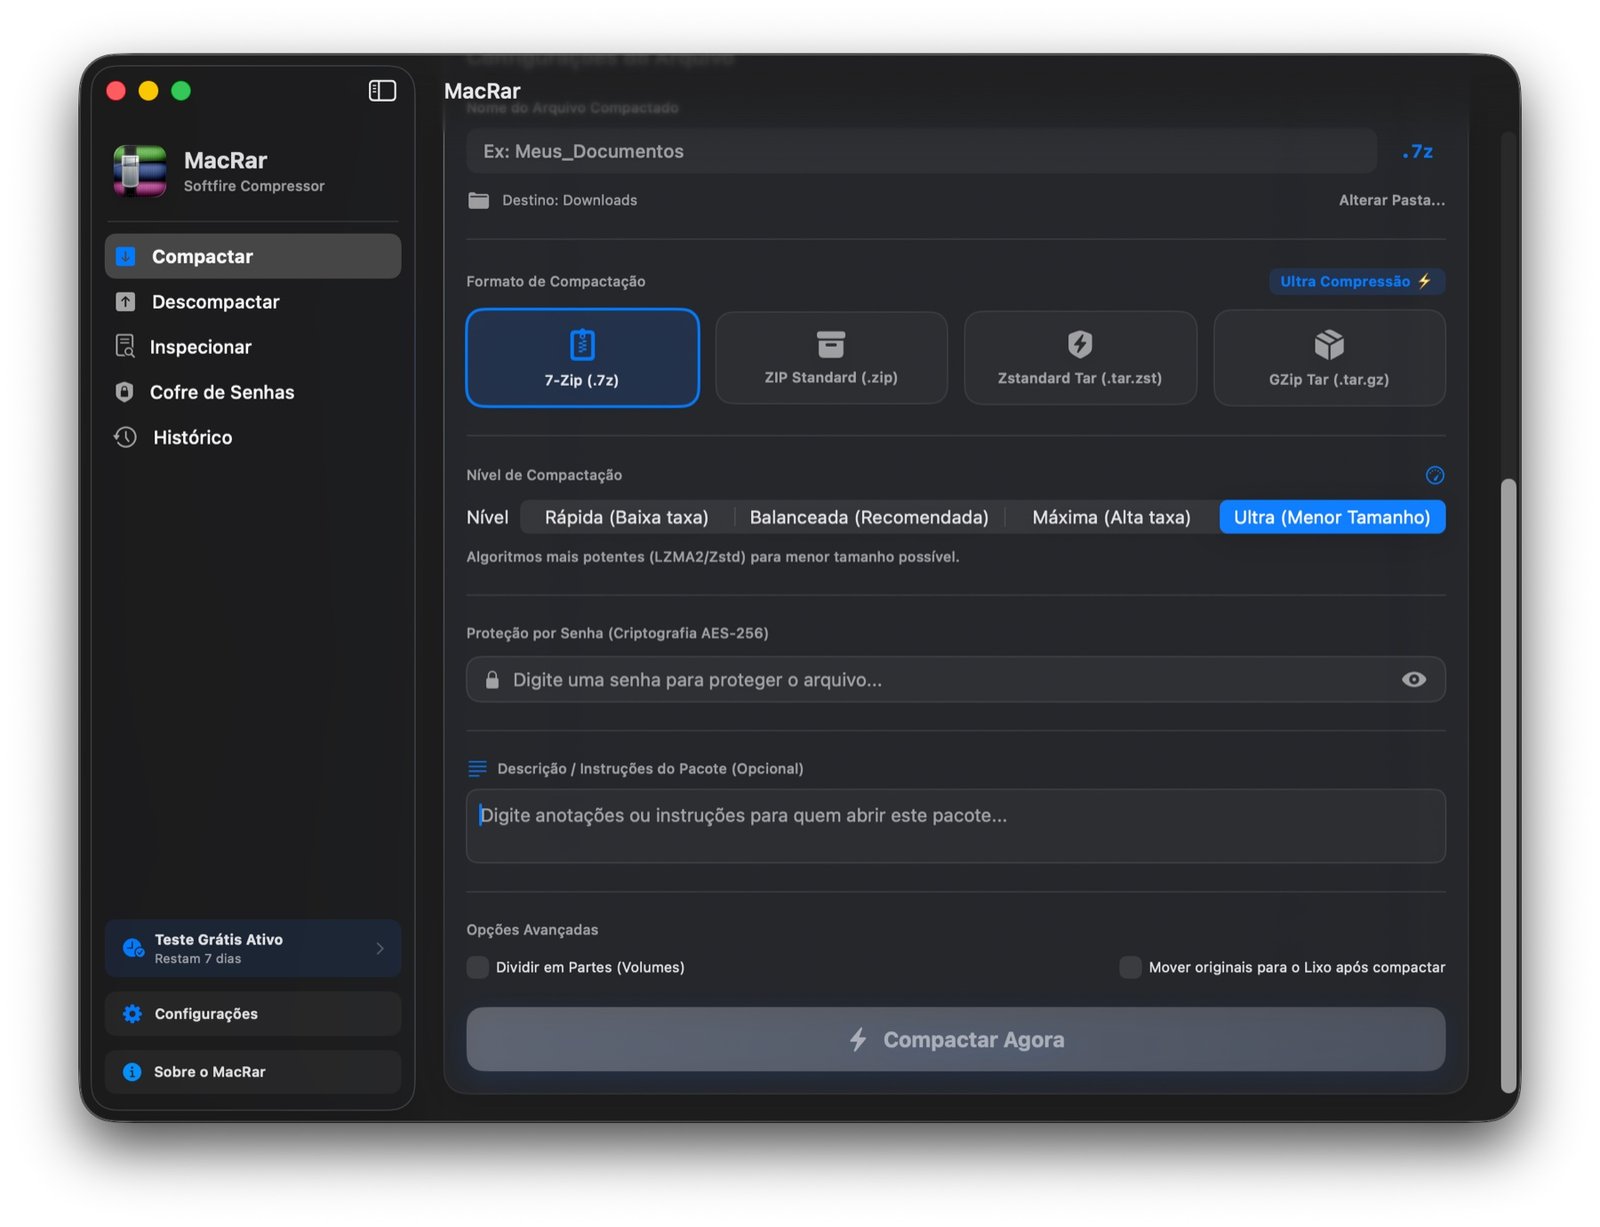Click the compression level info gauge icon
The height and width of the screenshot is (1227, 1600).
(1435, 475)
